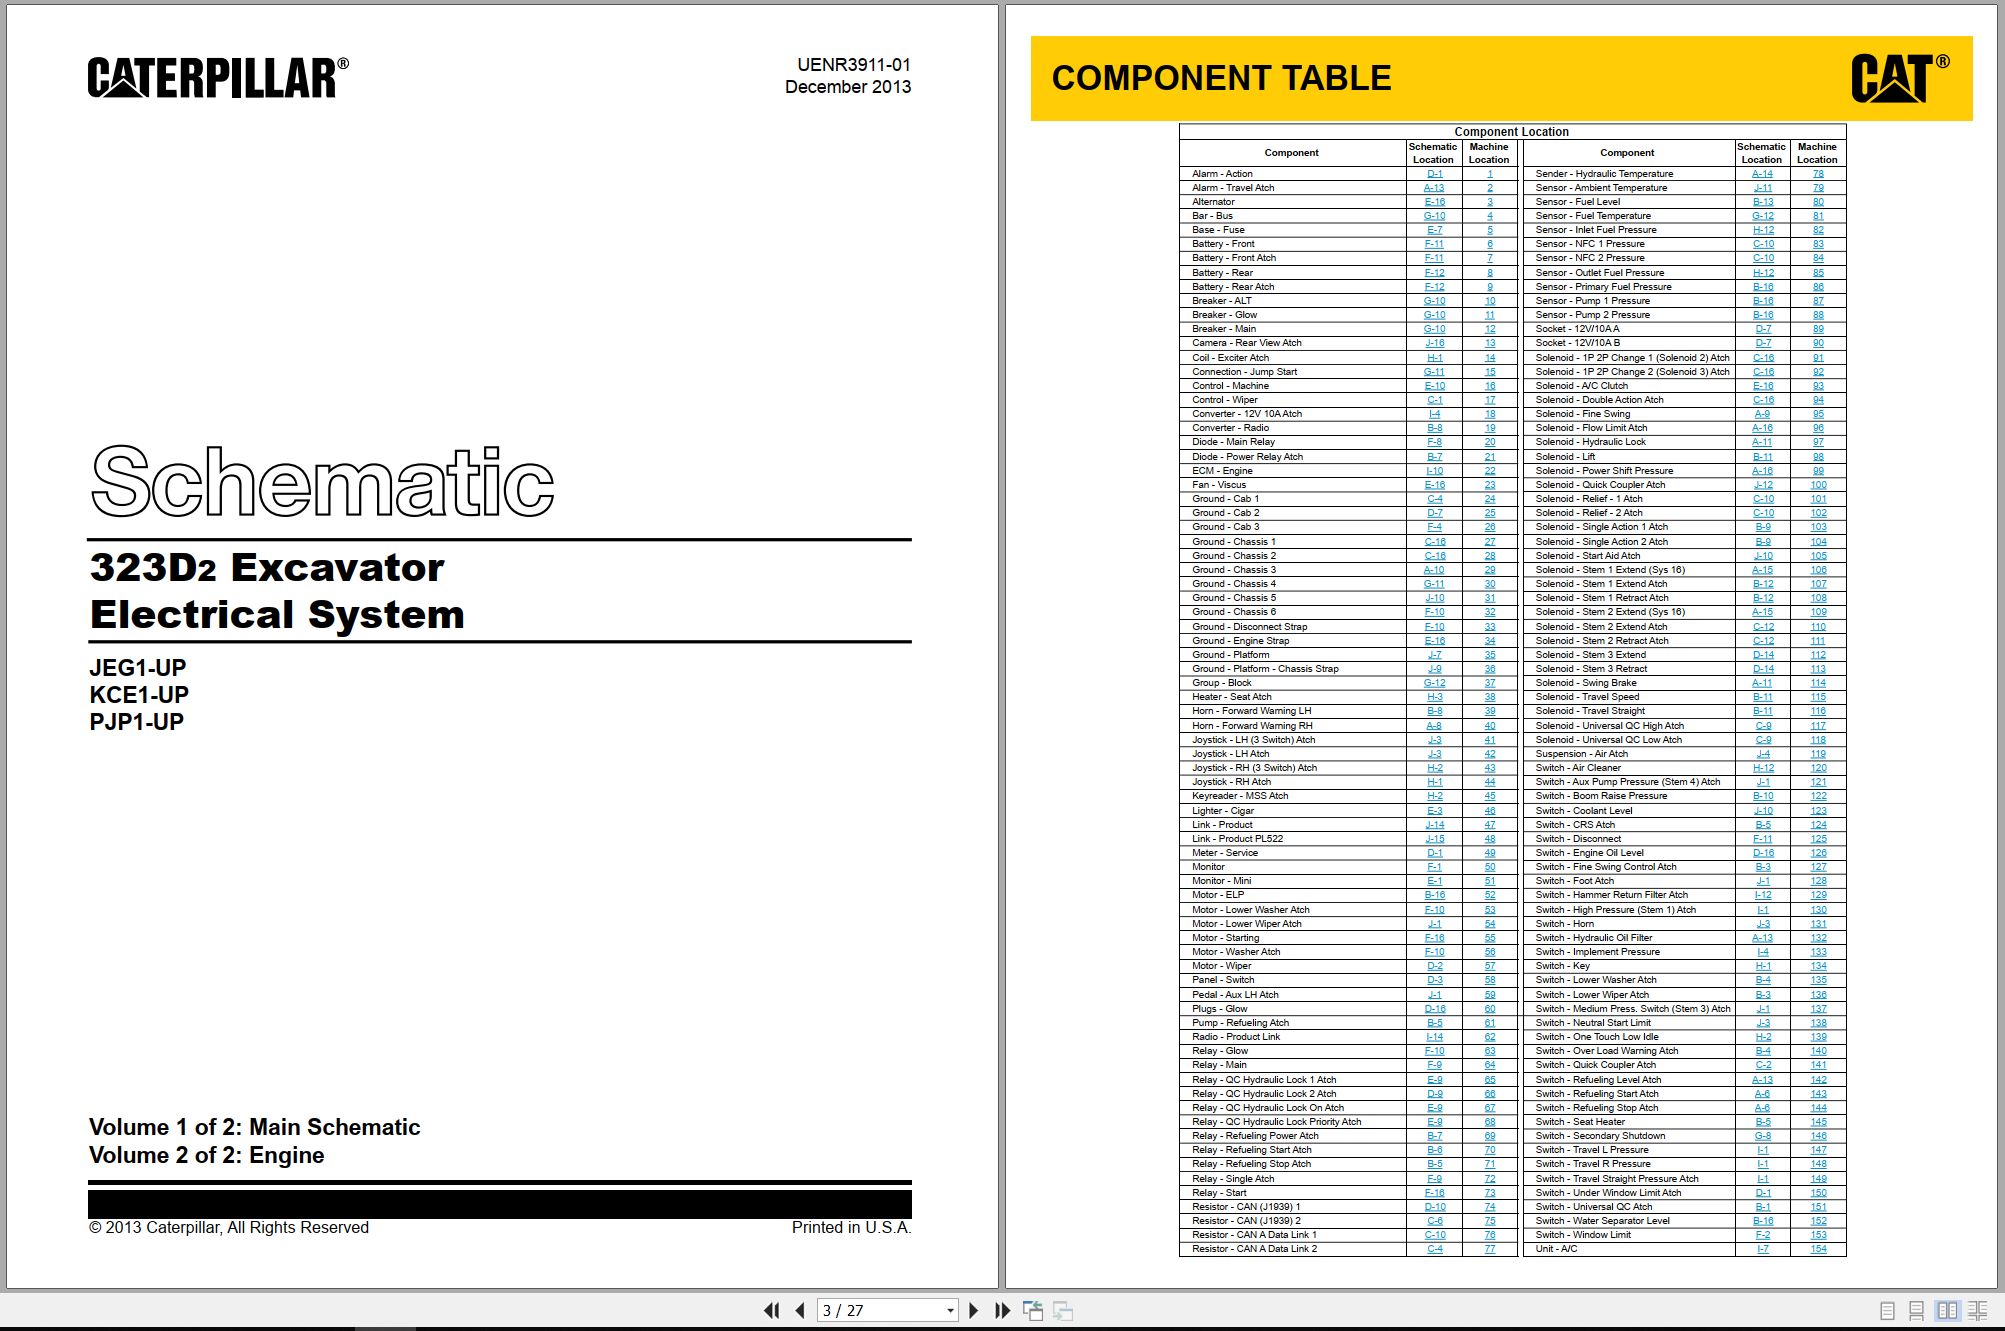The height and width of the screenshot is (1331, 2005).
Task: Click the previous view icon
Action: [x=1033, y=1310]
